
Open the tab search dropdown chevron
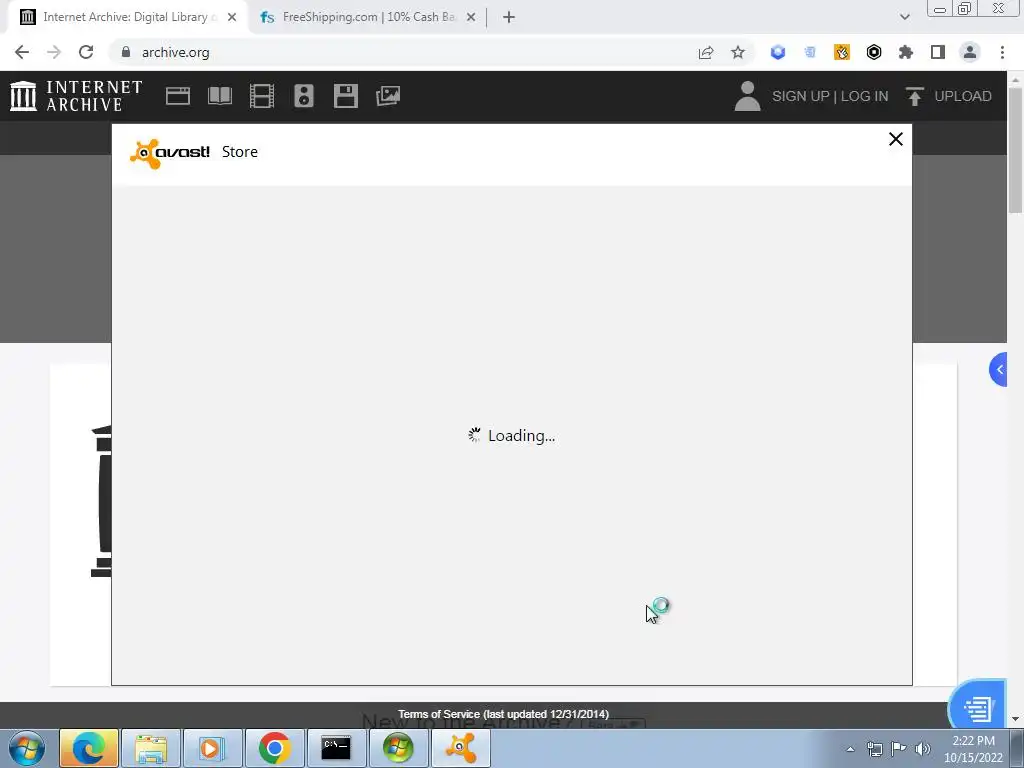pyautogui.click(x=904, y=17)
